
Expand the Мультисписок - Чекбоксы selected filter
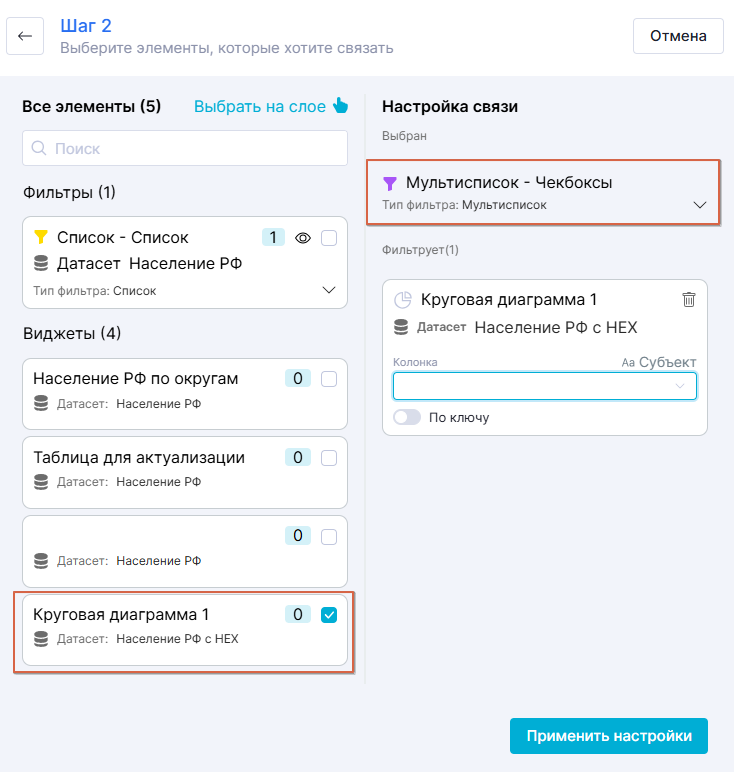click(700, 205)
